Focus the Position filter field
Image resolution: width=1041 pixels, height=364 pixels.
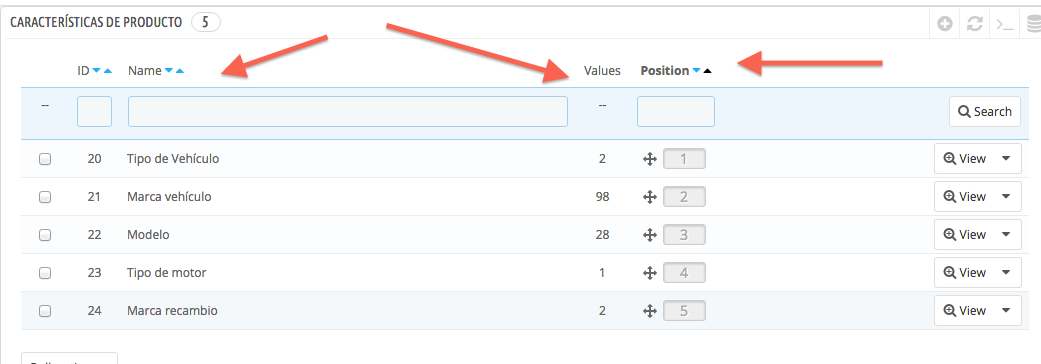pyautogui.click(x=676, y=112)
